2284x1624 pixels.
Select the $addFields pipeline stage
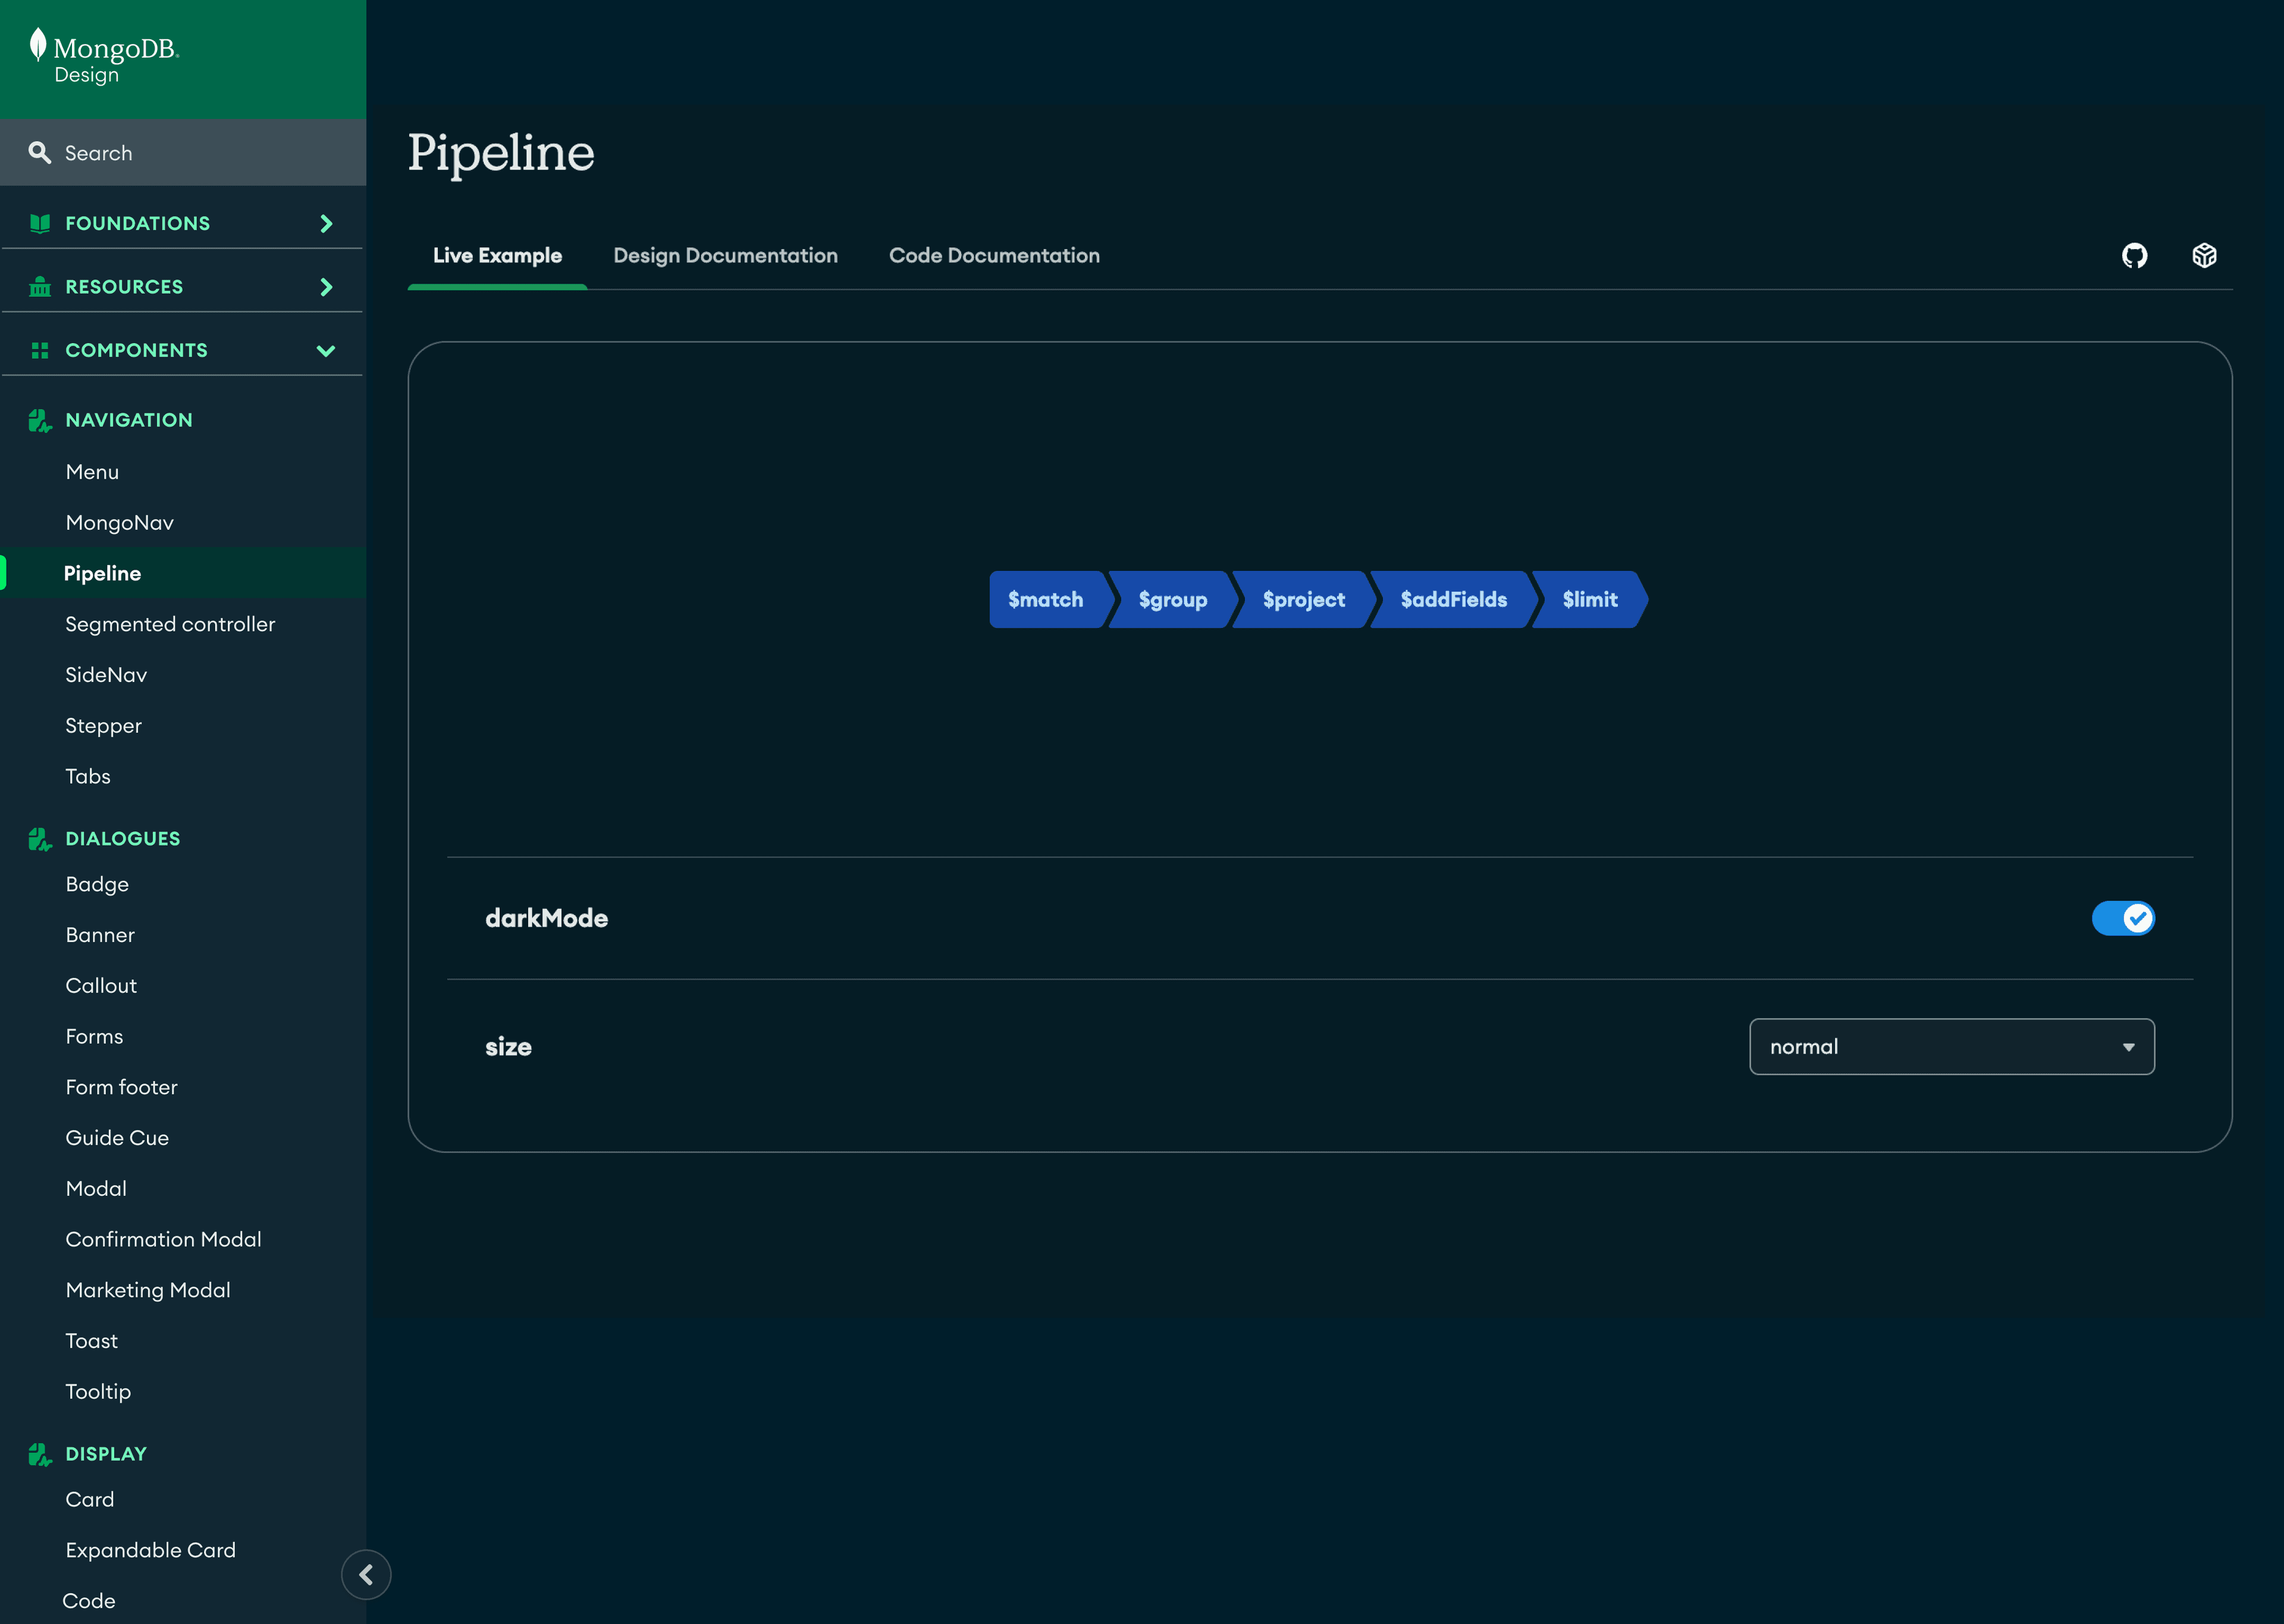1453,600
